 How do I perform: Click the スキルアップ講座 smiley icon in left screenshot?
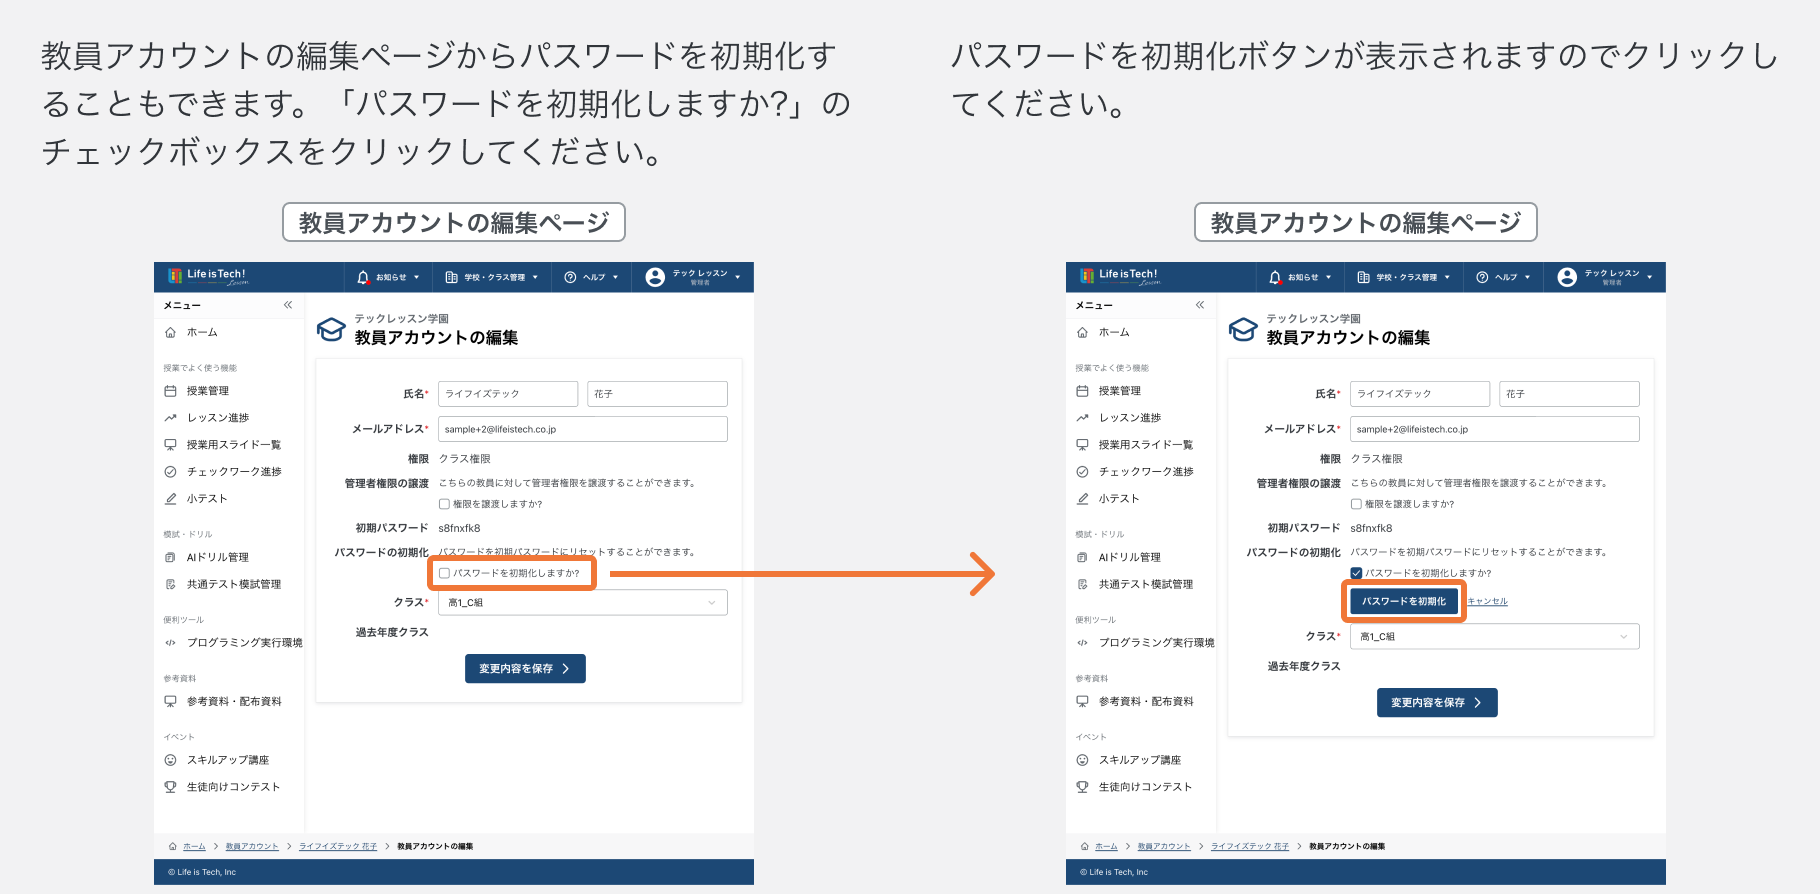(170, 760)
